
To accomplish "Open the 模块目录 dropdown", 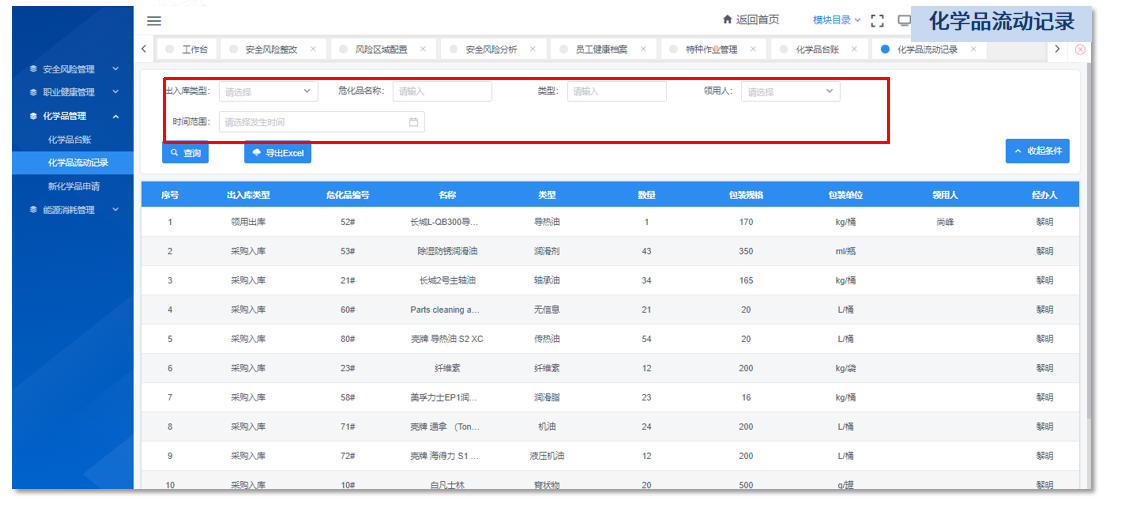I will point(836,20).
